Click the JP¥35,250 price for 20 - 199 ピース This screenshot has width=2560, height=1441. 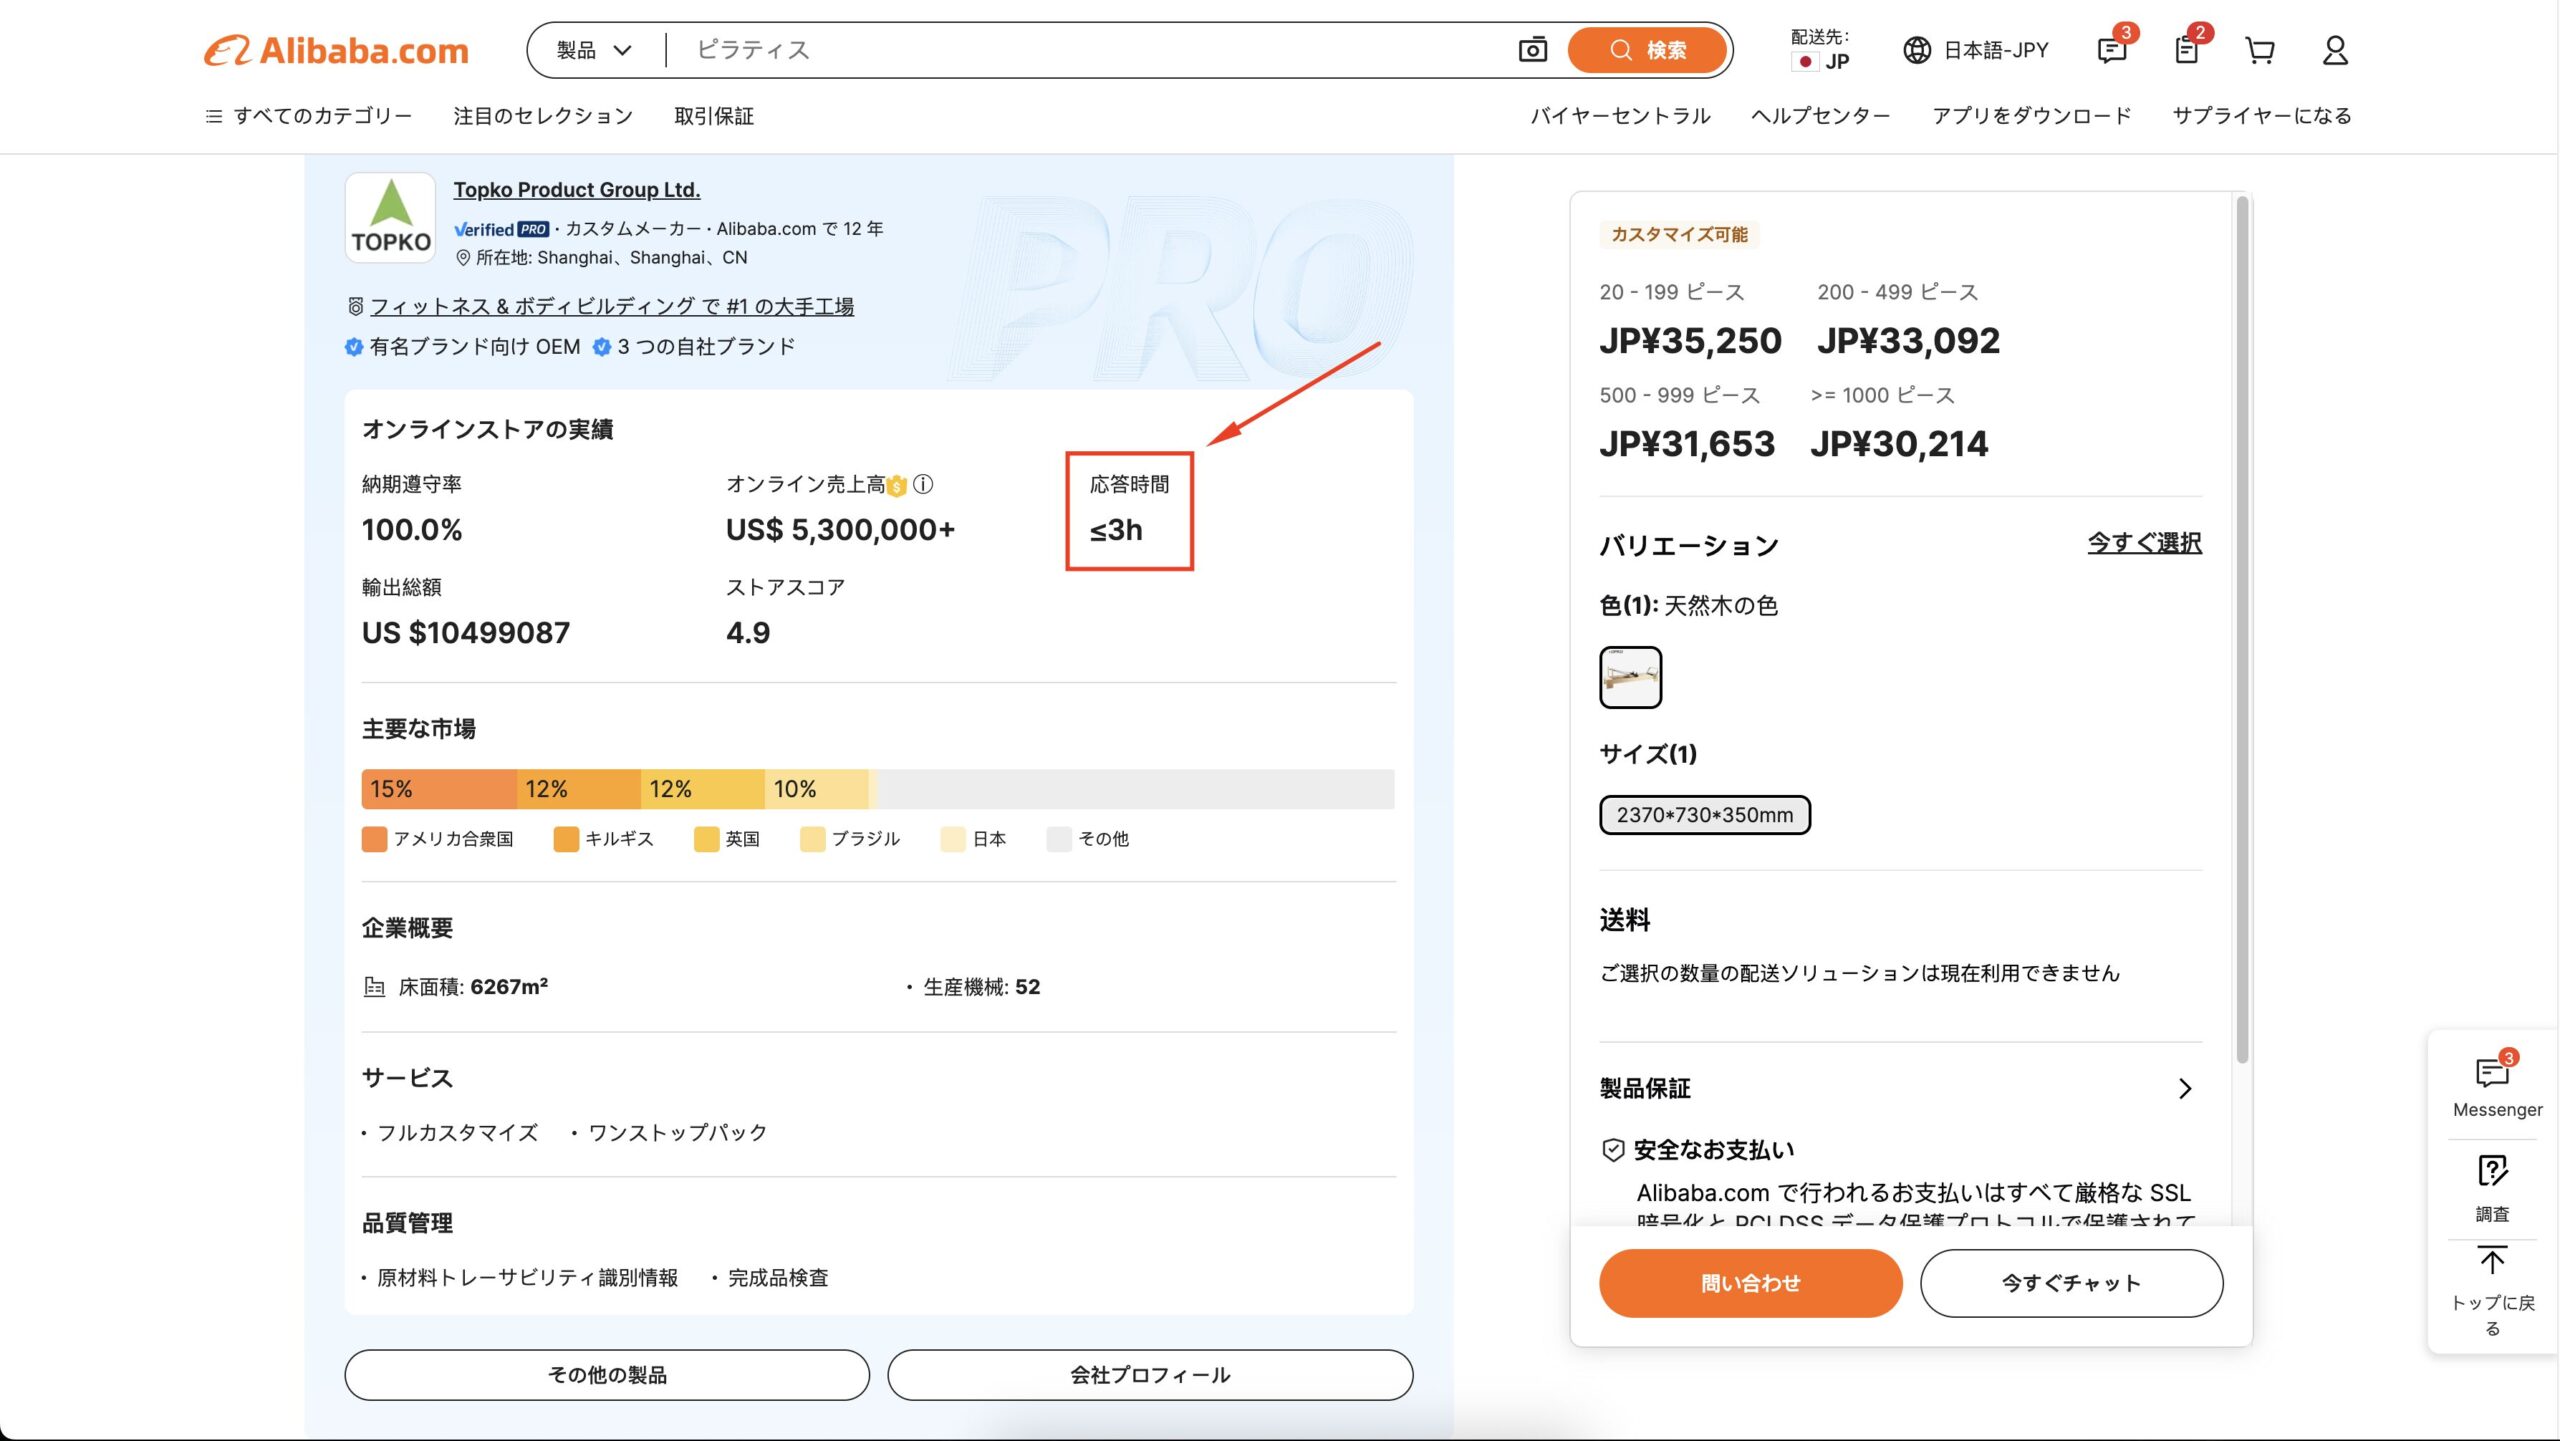pyautogui.click(x=1690, y=341)
